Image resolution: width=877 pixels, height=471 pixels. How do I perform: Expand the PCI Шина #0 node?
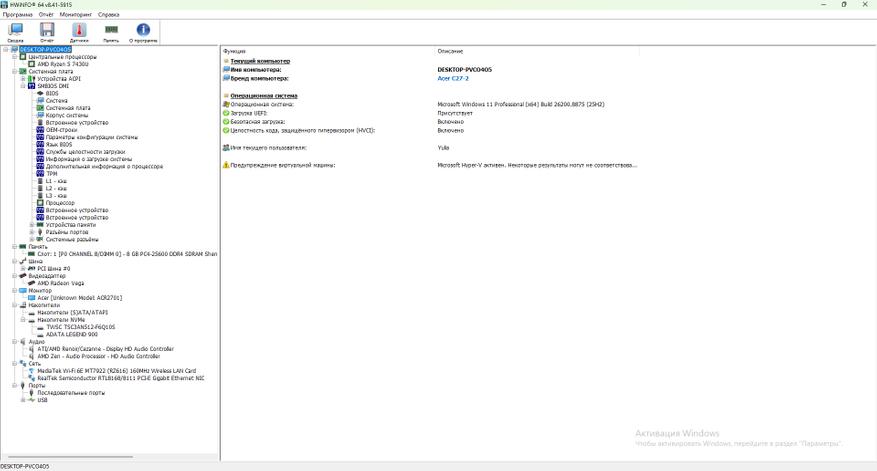click(23, 269)
